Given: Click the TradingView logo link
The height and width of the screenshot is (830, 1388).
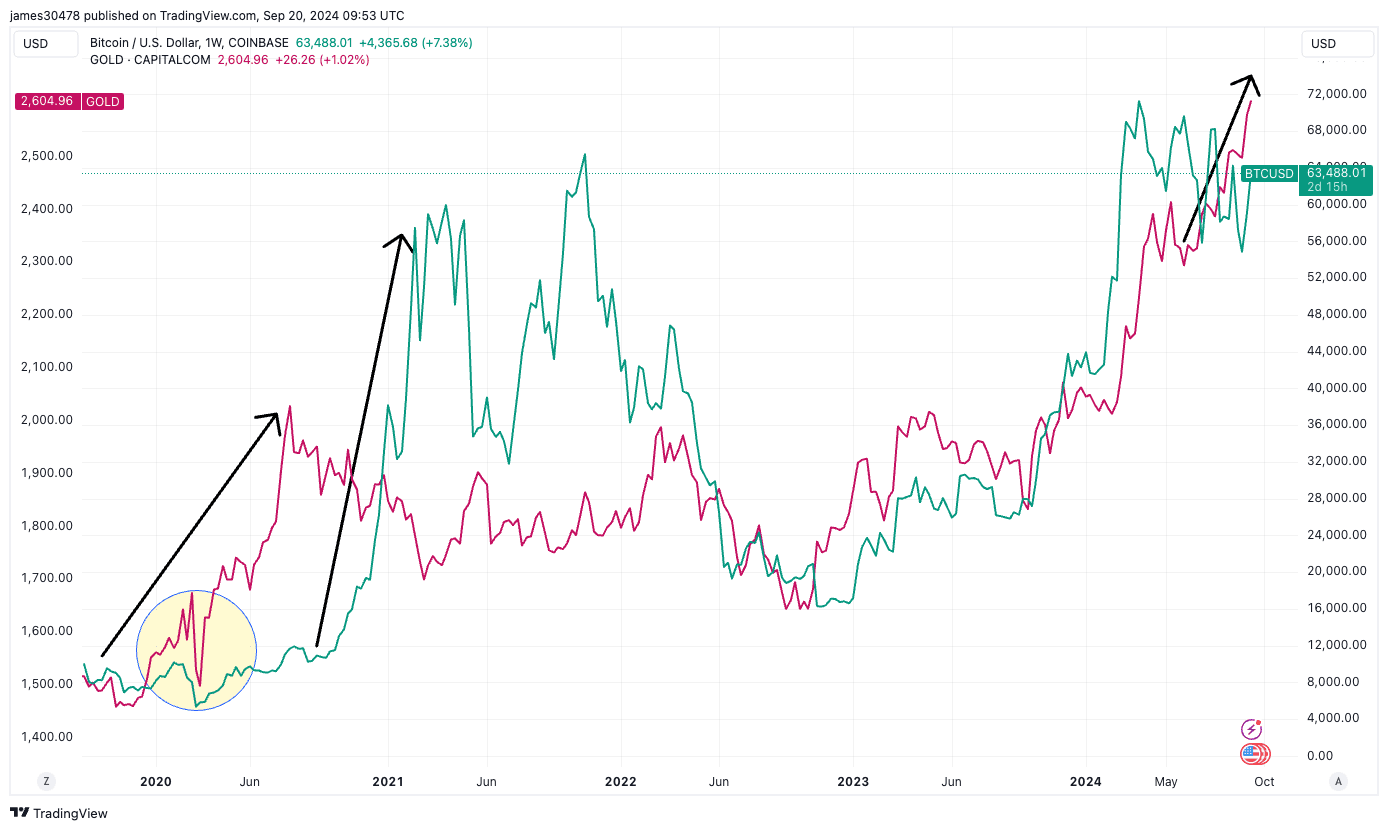Looking at the screenshot, I should pos(59,813).
